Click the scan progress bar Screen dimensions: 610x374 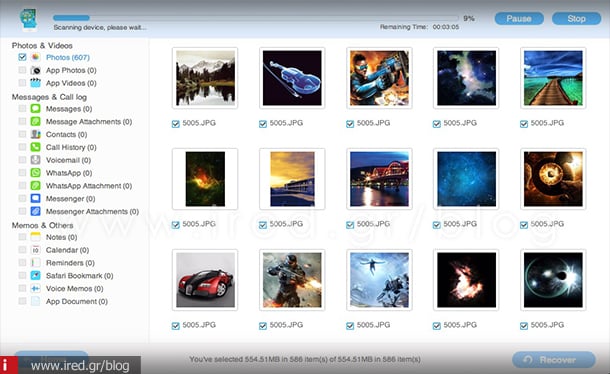[x=256, y=18]
